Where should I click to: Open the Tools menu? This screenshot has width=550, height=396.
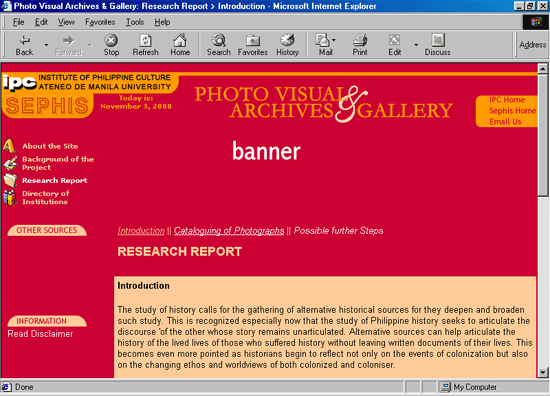point(135,22)
